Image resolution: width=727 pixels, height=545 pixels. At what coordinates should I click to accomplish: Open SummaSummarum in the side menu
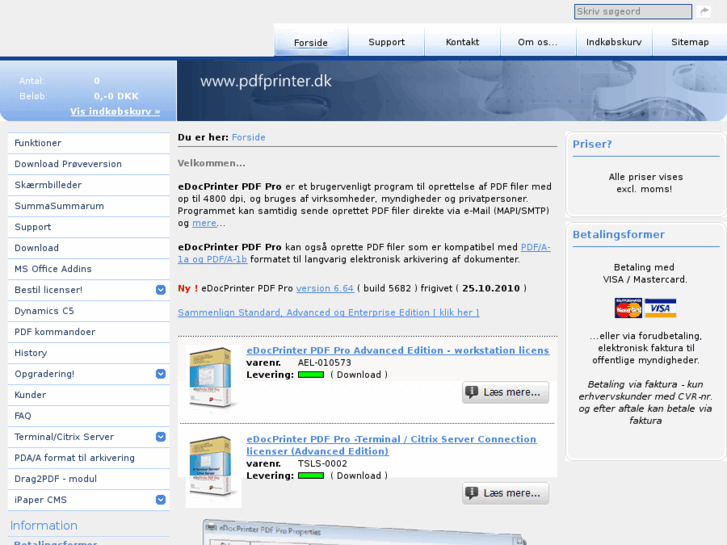[x=89, y=206]
